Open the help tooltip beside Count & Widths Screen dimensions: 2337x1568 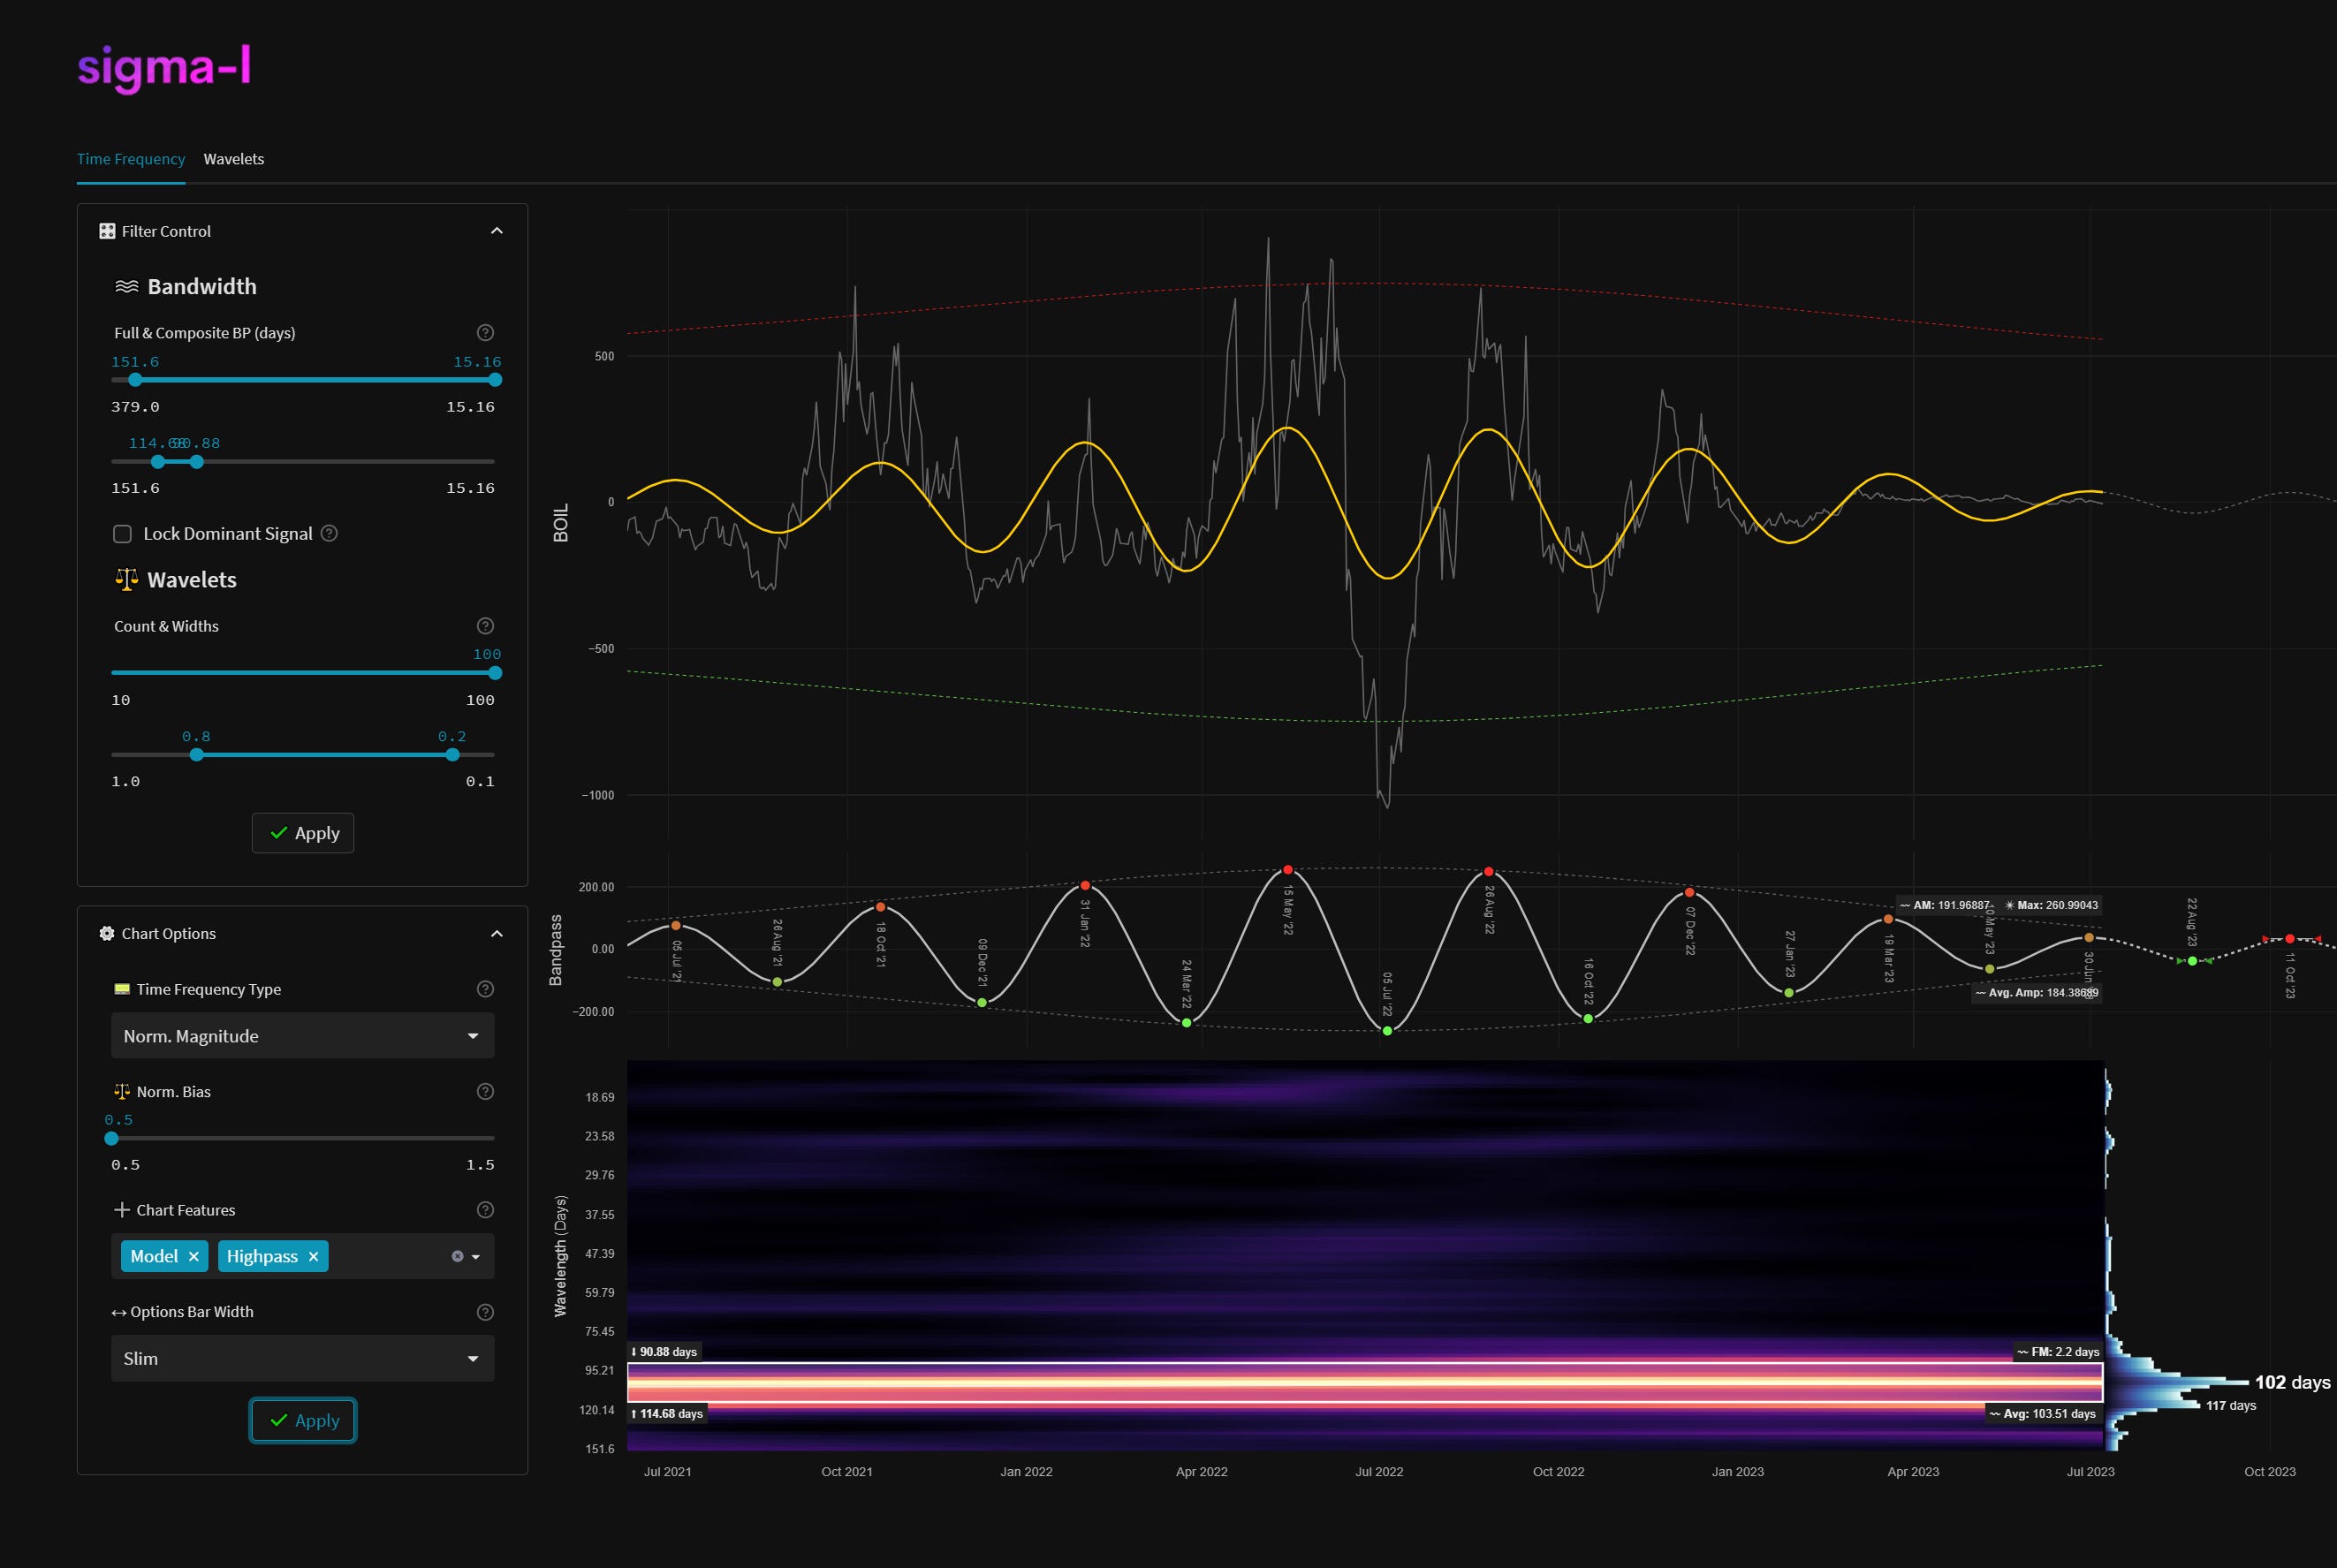point(485,625)
